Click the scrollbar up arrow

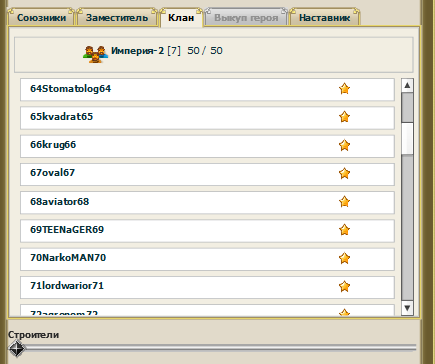407,86
